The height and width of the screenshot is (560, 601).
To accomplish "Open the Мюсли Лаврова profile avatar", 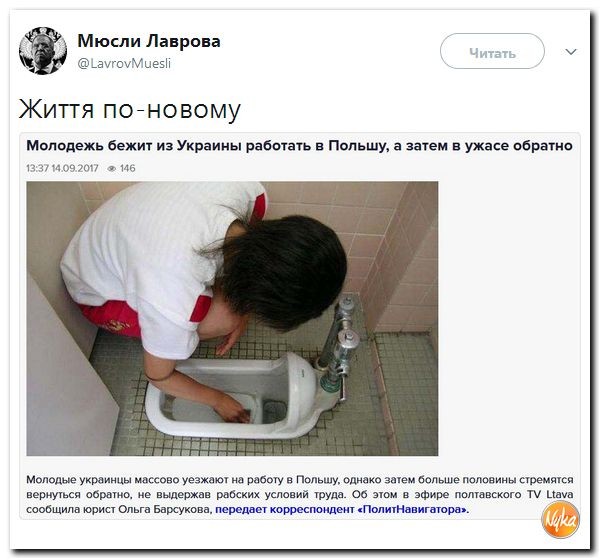I will point(43,51).
